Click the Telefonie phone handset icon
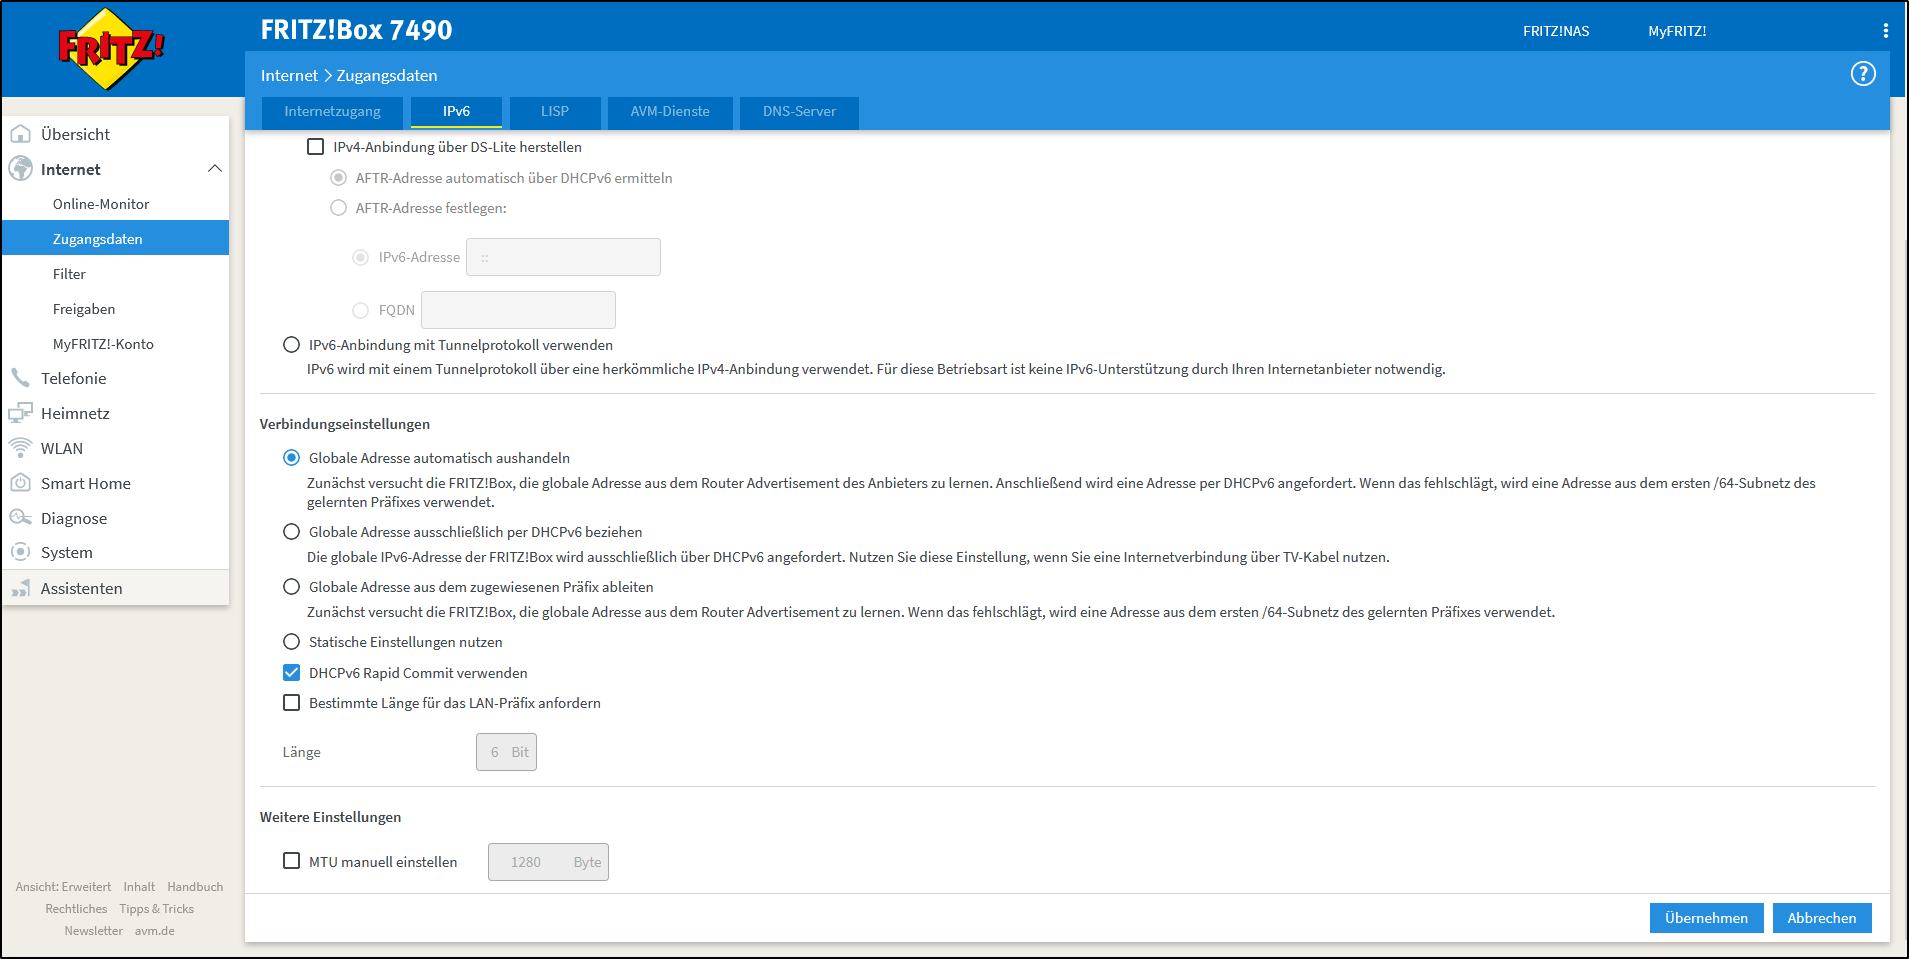Viewport: 1909px width, 959px height. [20, 378]
